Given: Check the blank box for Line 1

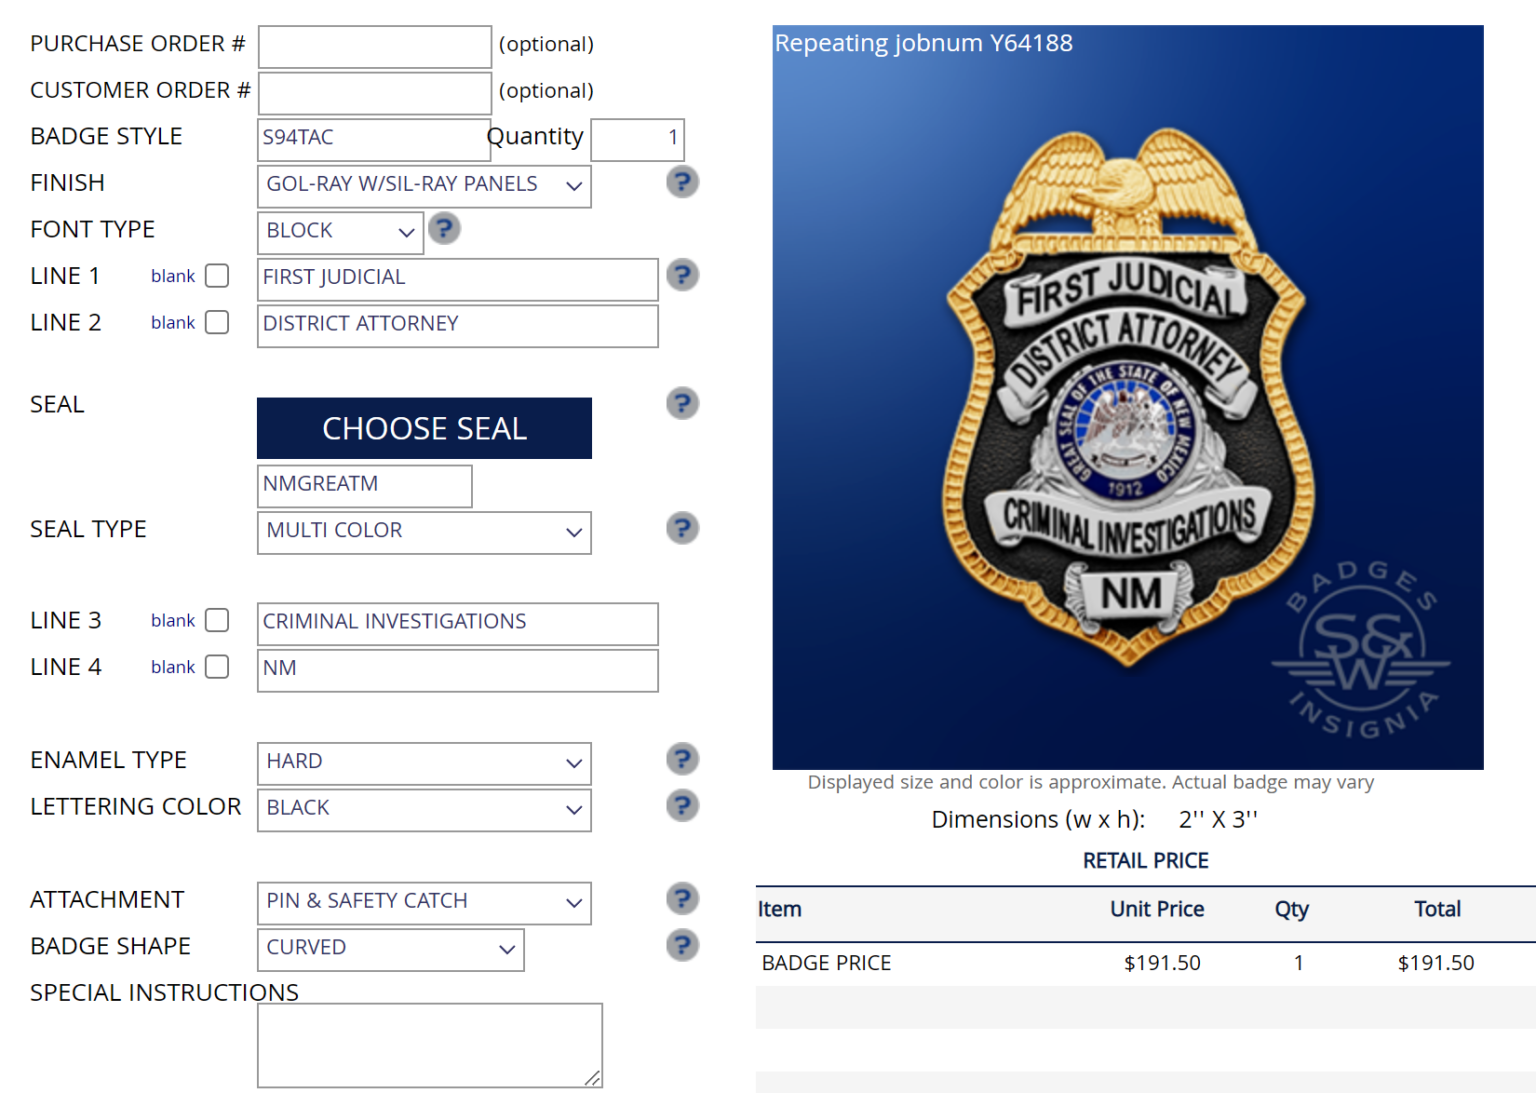Looking at the screenshot, I should 216,276.
